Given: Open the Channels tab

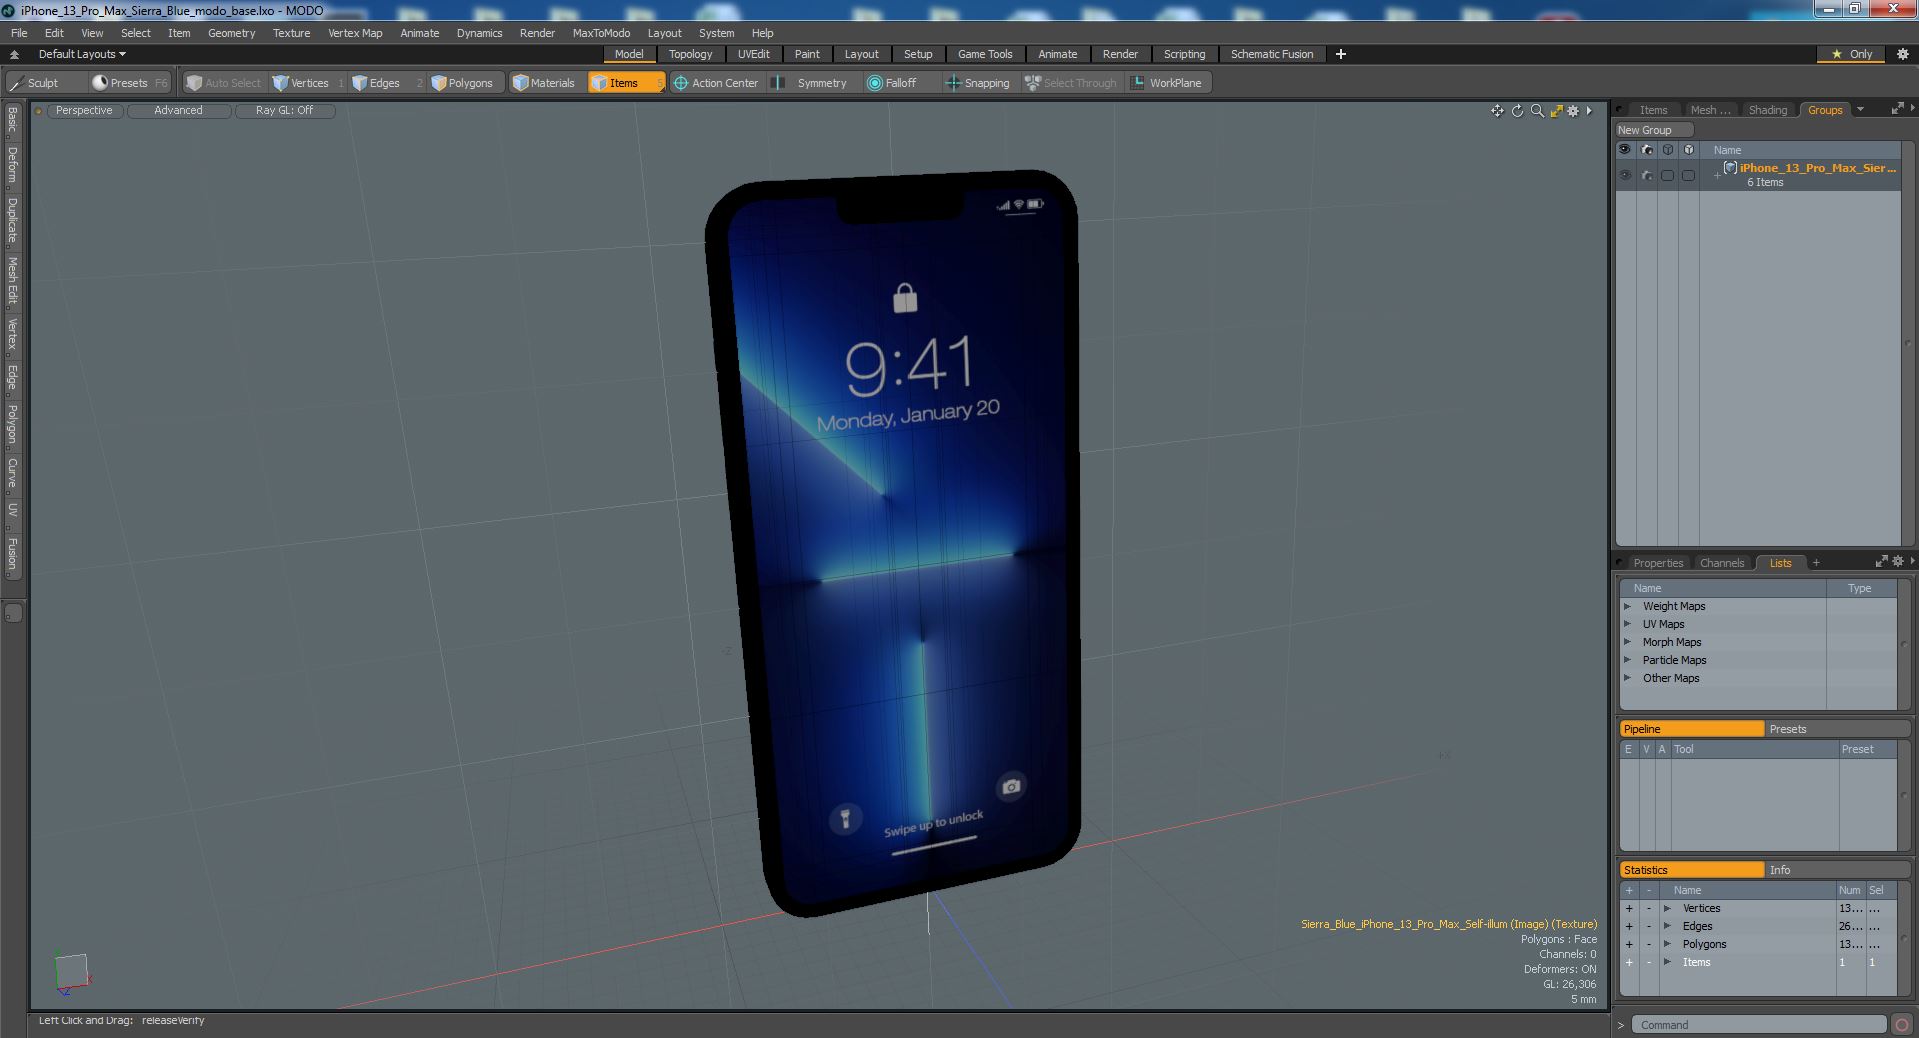Looking at the screenshot, I should click(x=1721, y=563).
